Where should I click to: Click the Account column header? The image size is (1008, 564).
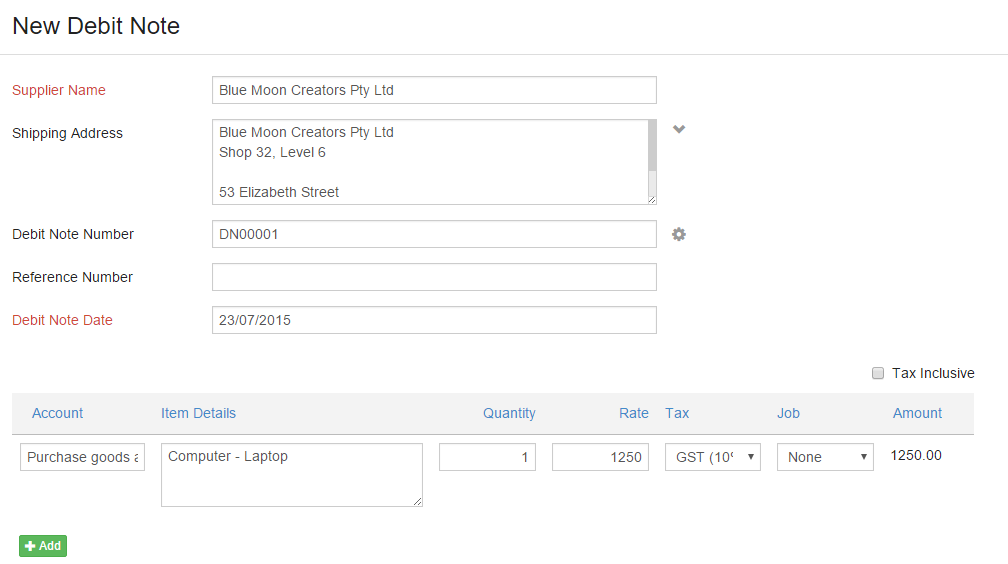tap(57, 414)
